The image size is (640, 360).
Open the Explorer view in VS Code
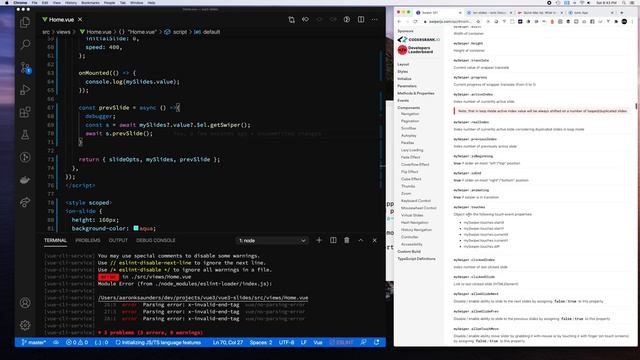25,22
